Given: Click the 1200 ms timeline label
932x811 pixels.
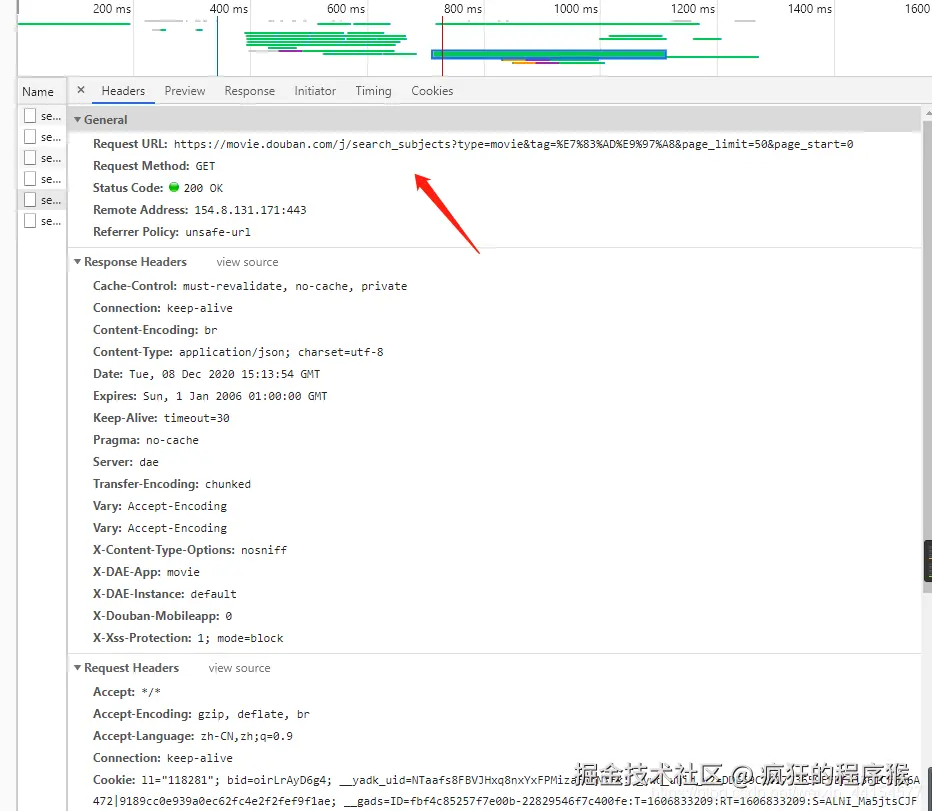Looking at the screenshot, I should (693, 9).
